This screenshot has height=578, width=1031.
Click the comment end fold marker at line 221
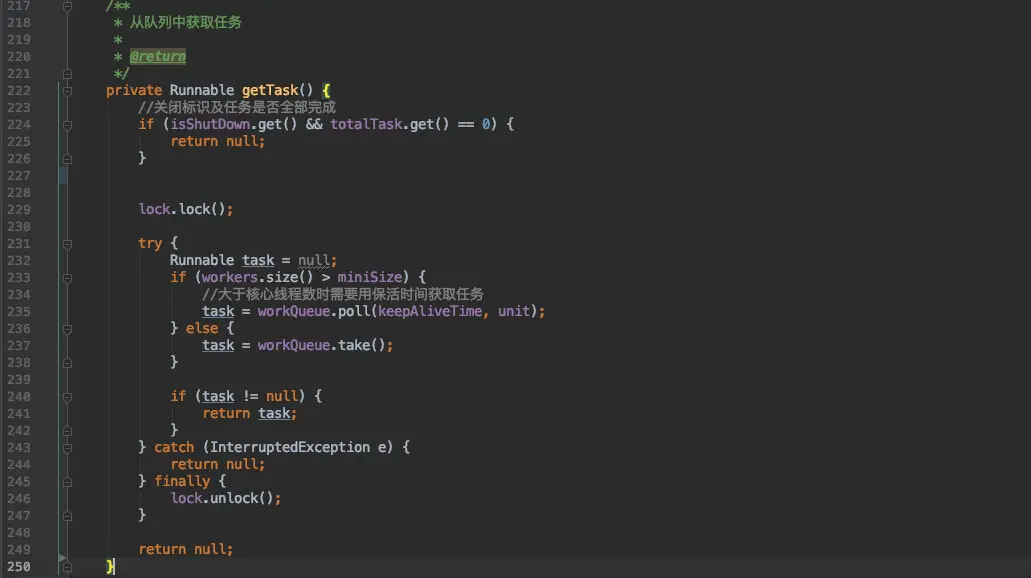pyautogui.click(x=67, y=74)
